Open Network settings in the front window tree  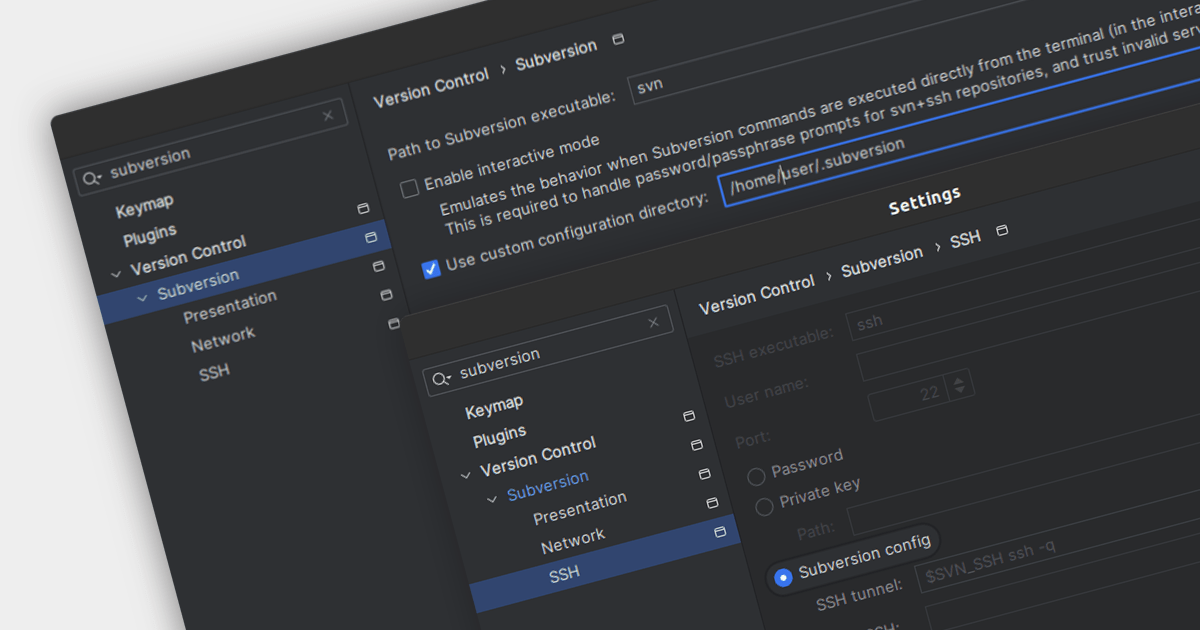click(572, 540)
